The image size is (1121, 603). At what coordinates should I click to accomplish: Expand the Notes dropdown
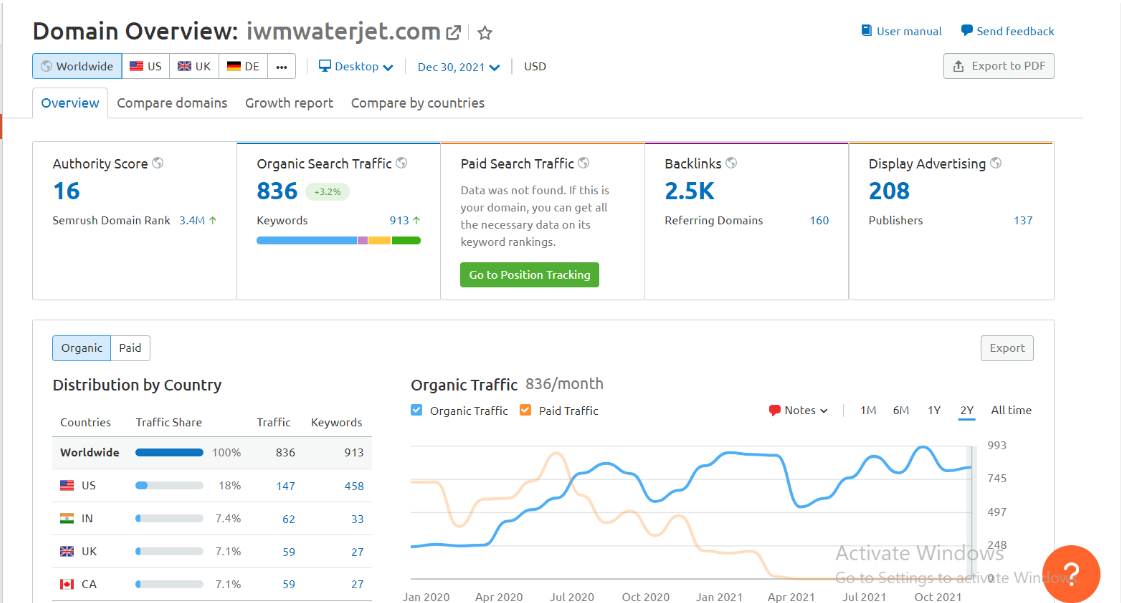(799, 411)
